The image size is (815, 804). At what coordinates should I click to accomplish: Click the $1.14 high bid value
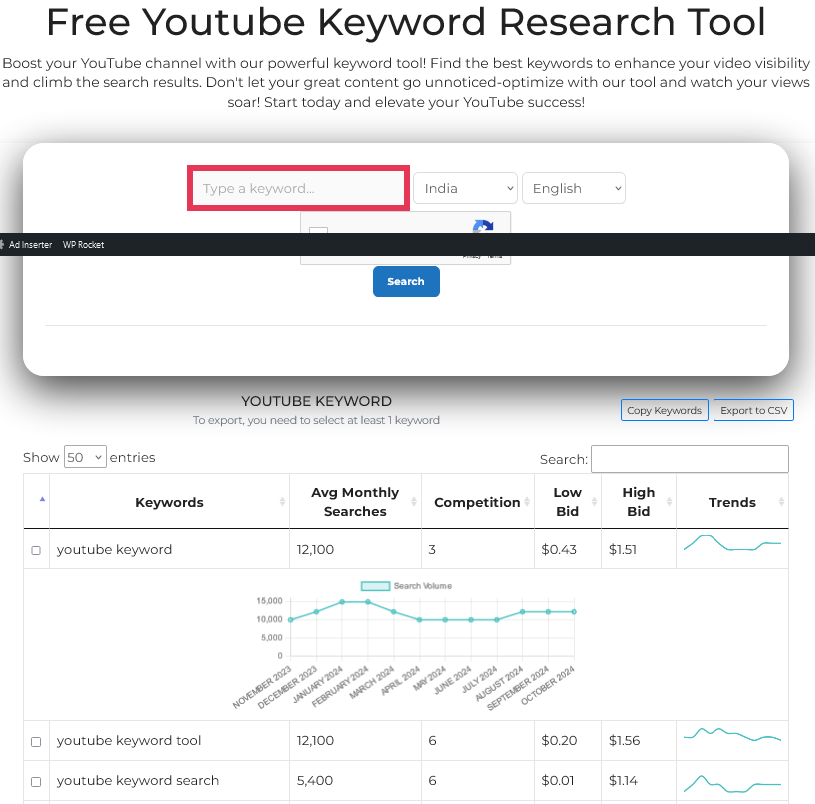click(x=623, y=780)
